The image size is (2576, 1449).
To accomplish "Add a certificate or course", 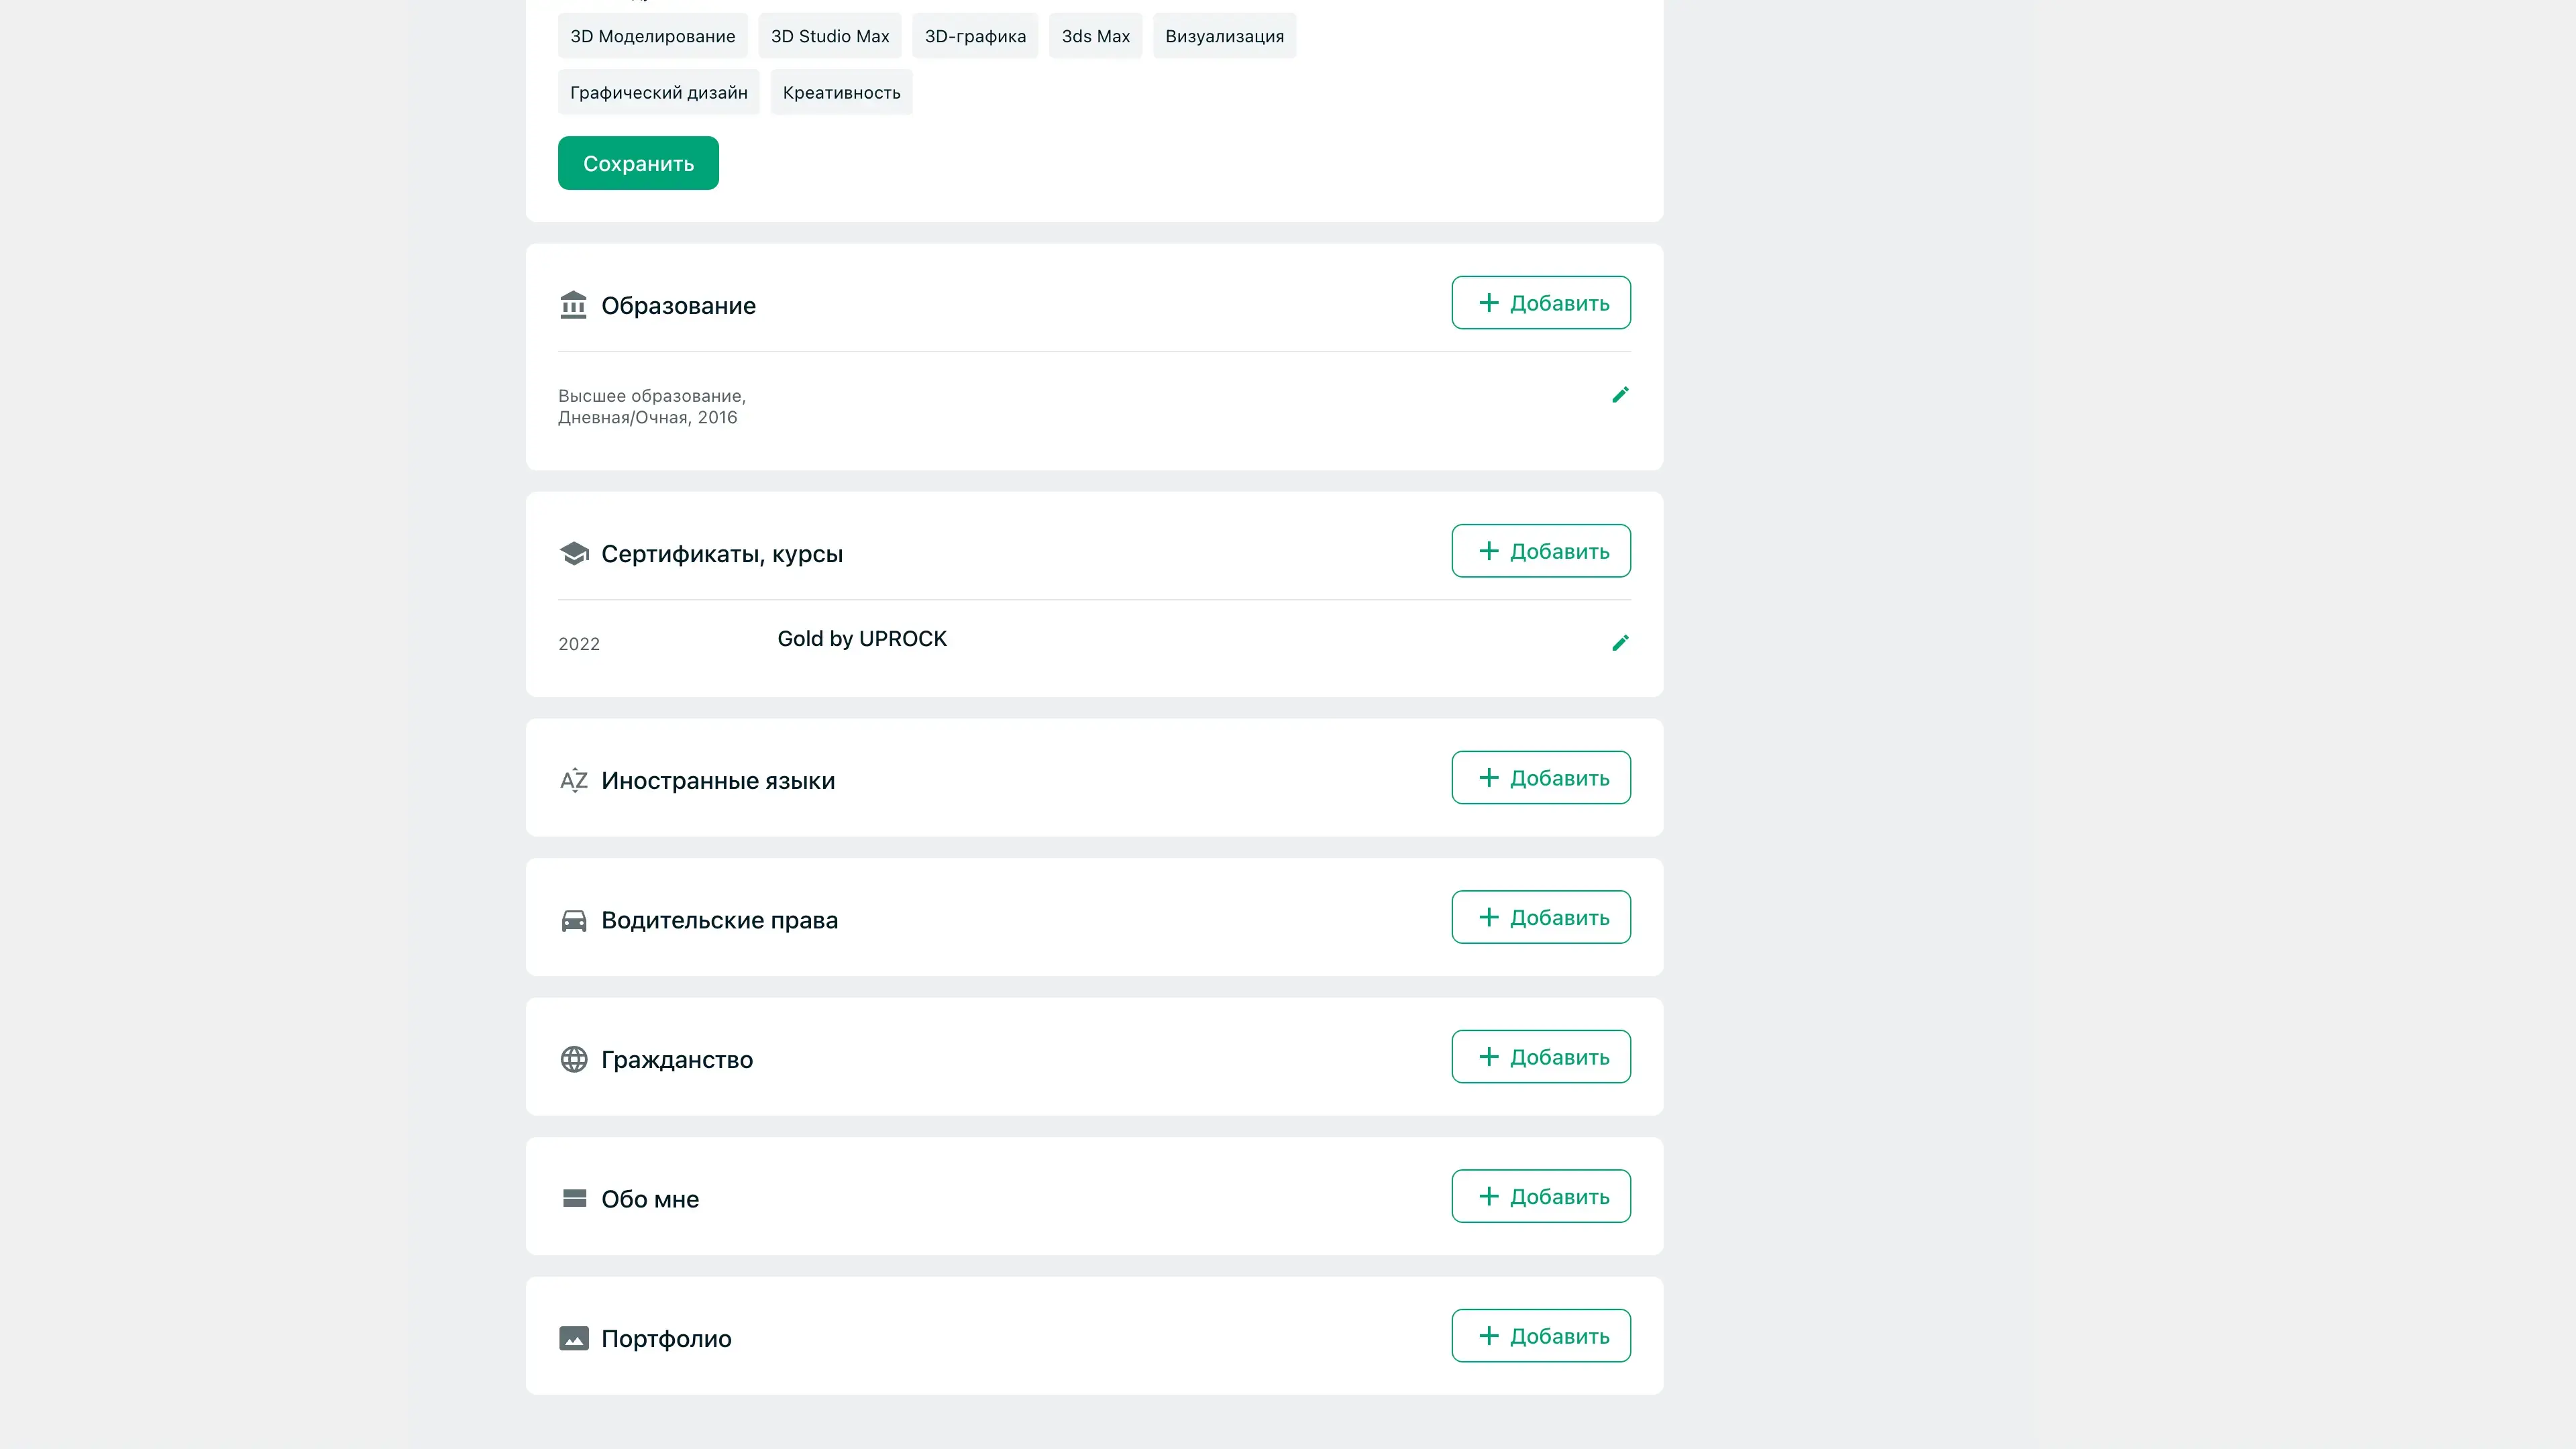I will 1540,551.
